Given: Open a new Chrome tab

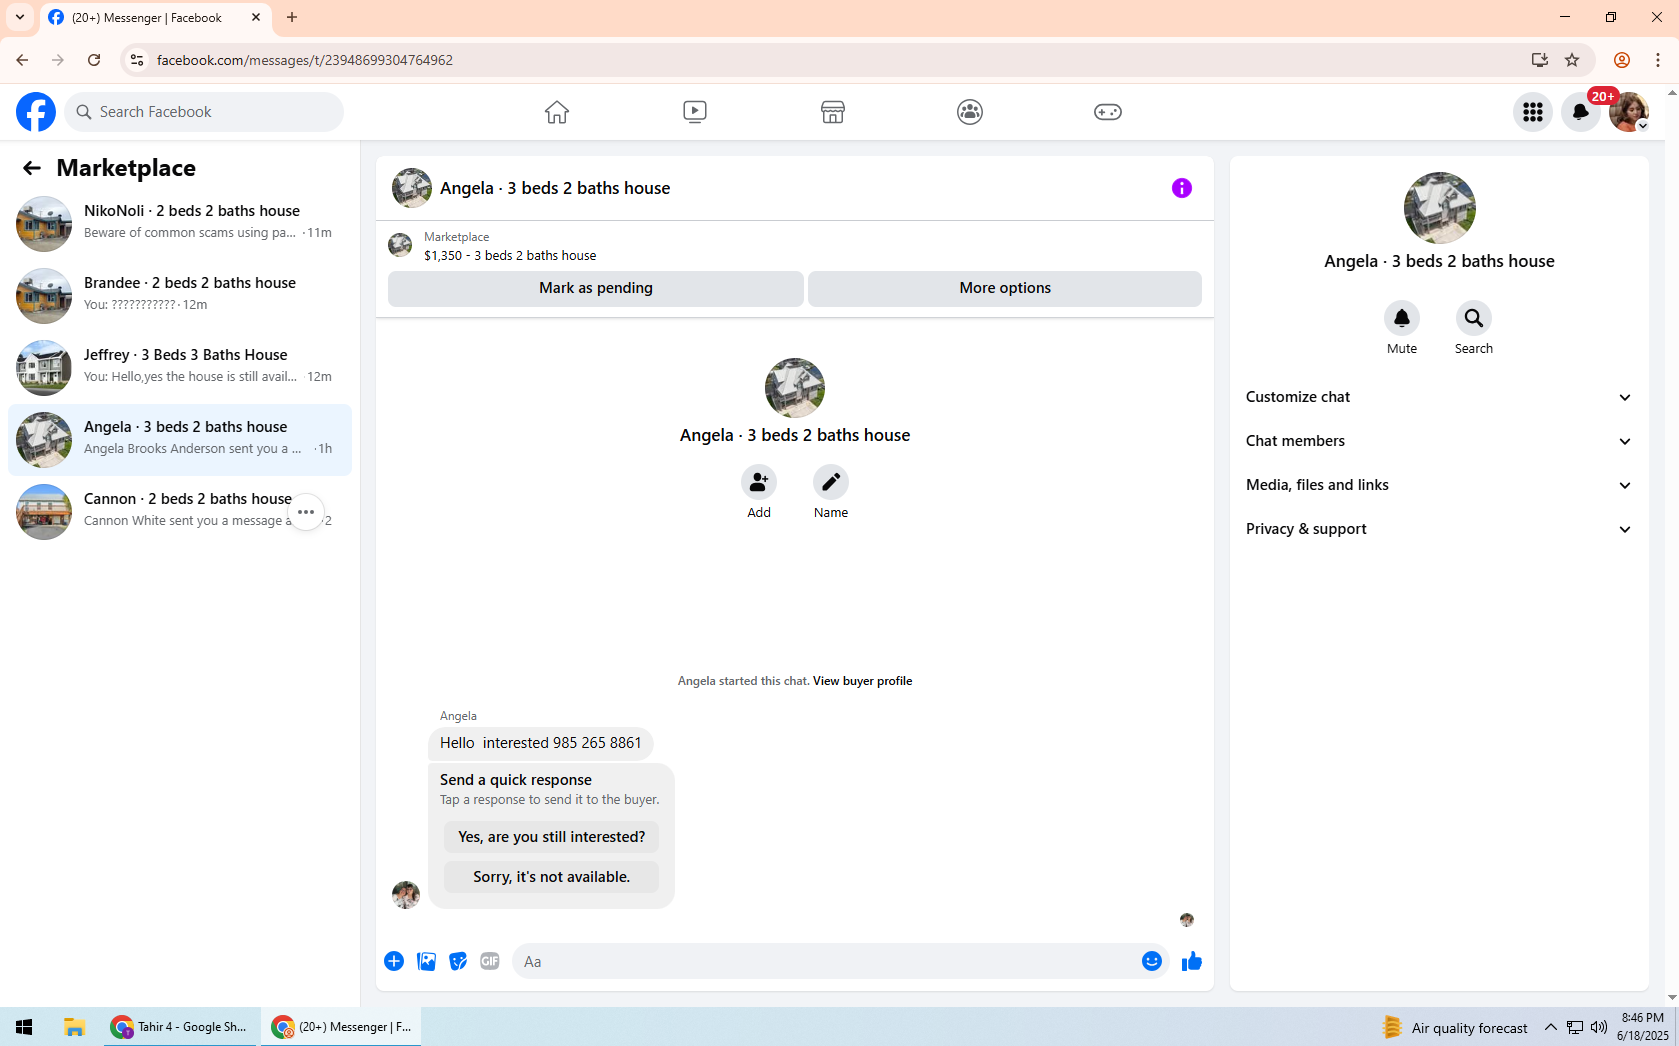Looking at the screenshot, I should tap(292, 17).
